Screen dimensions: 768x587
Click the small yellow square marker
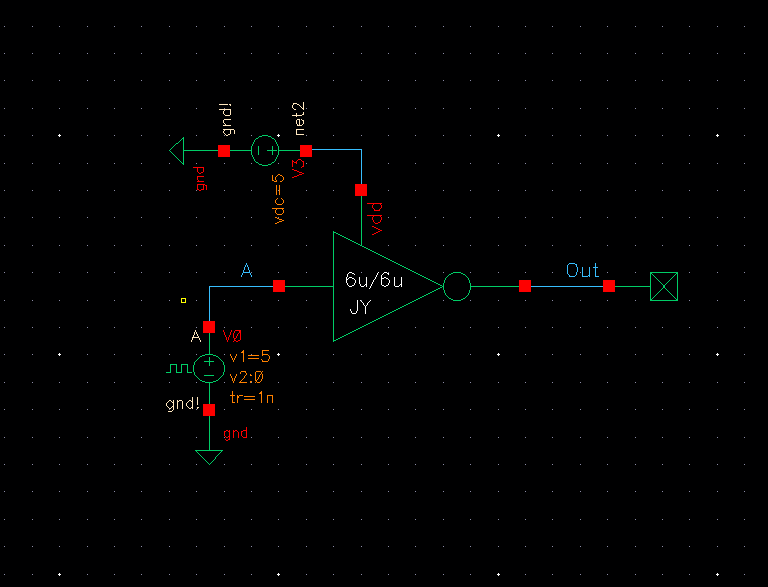click(x=183, y=300)
